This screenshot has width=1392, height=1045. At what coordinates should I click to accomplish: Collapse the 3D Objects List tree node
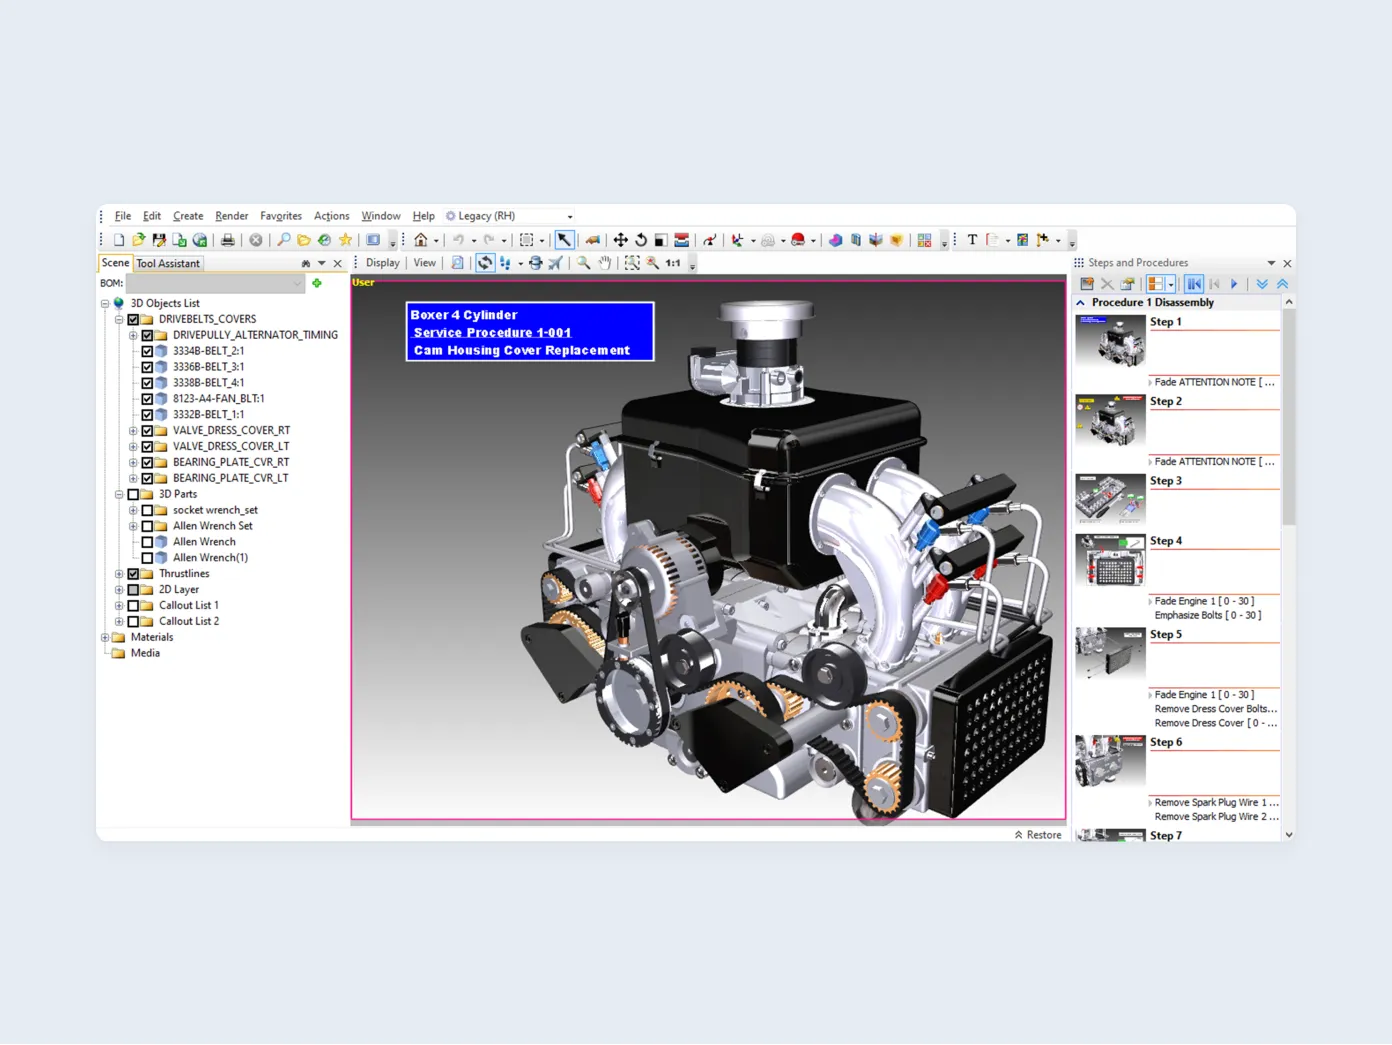105,304
